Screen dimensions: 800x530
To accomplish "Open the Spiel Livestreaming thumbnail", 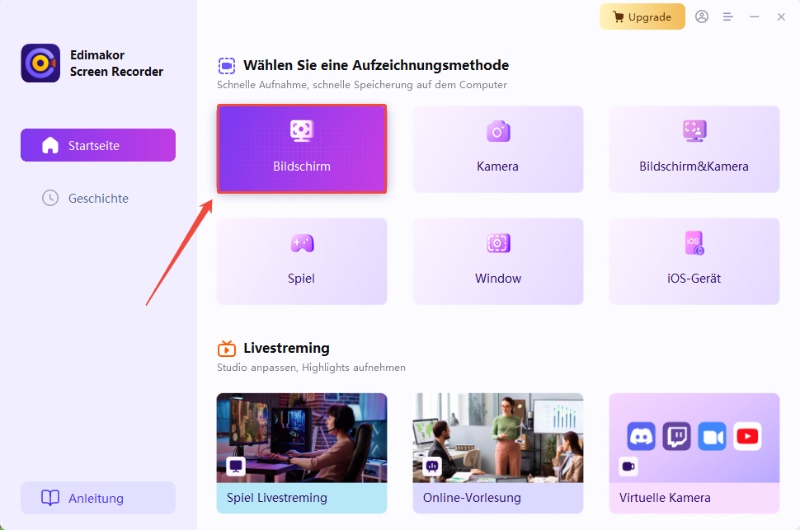I will click(x=301, y=438).
